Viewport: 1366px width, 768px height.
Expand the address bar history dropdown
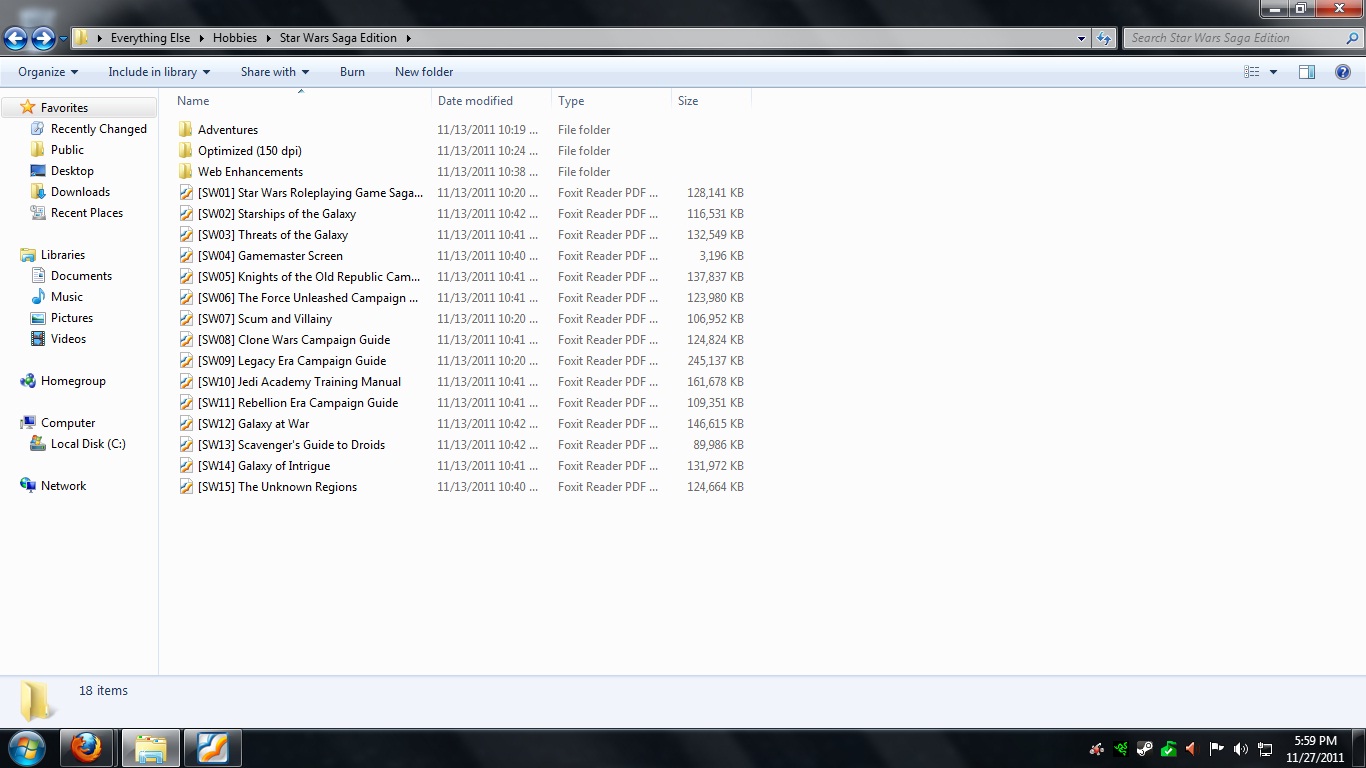[1082, 38]
